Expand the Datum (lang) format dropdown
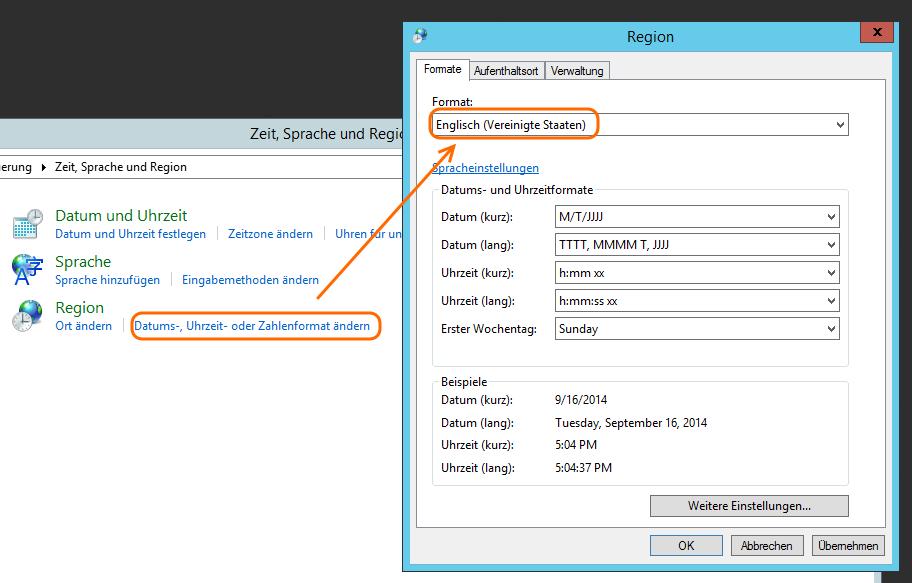 coord(697,245)
